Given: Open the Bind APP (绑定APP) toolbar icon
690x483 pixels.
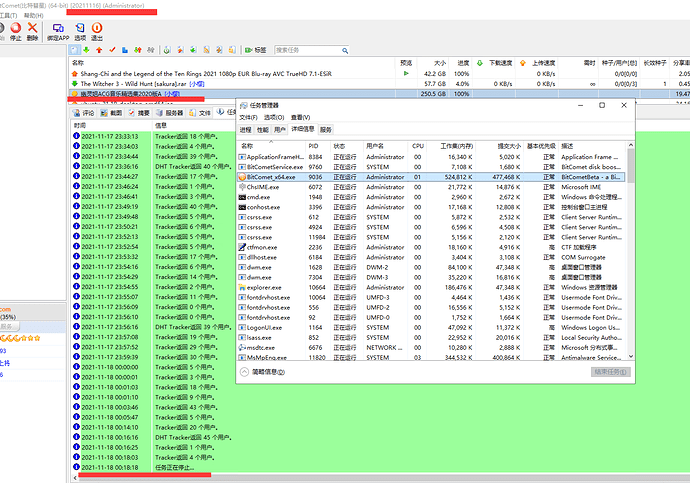Looking at the screenshot, I should coord(58,32).
